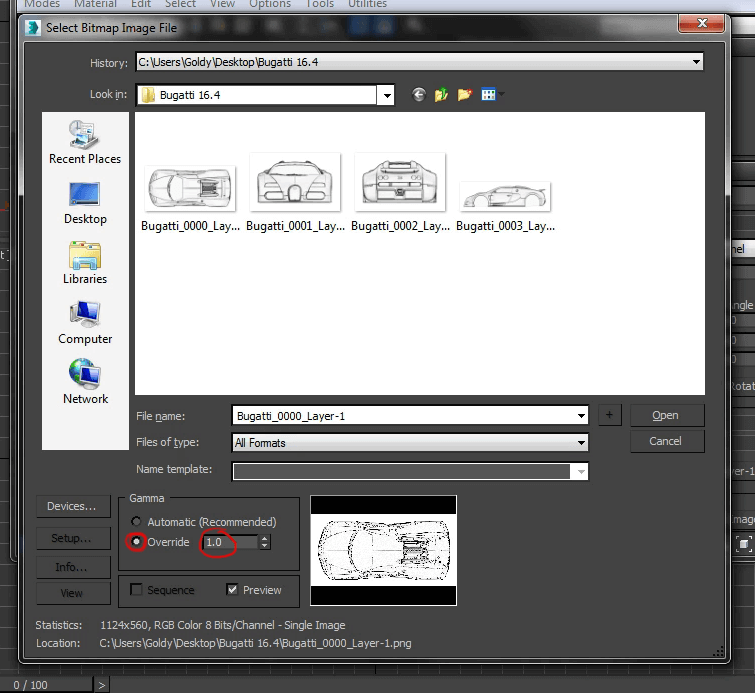Click the Open button
Viewport: 755px width, 693px height.
click(x=666, y=415)
